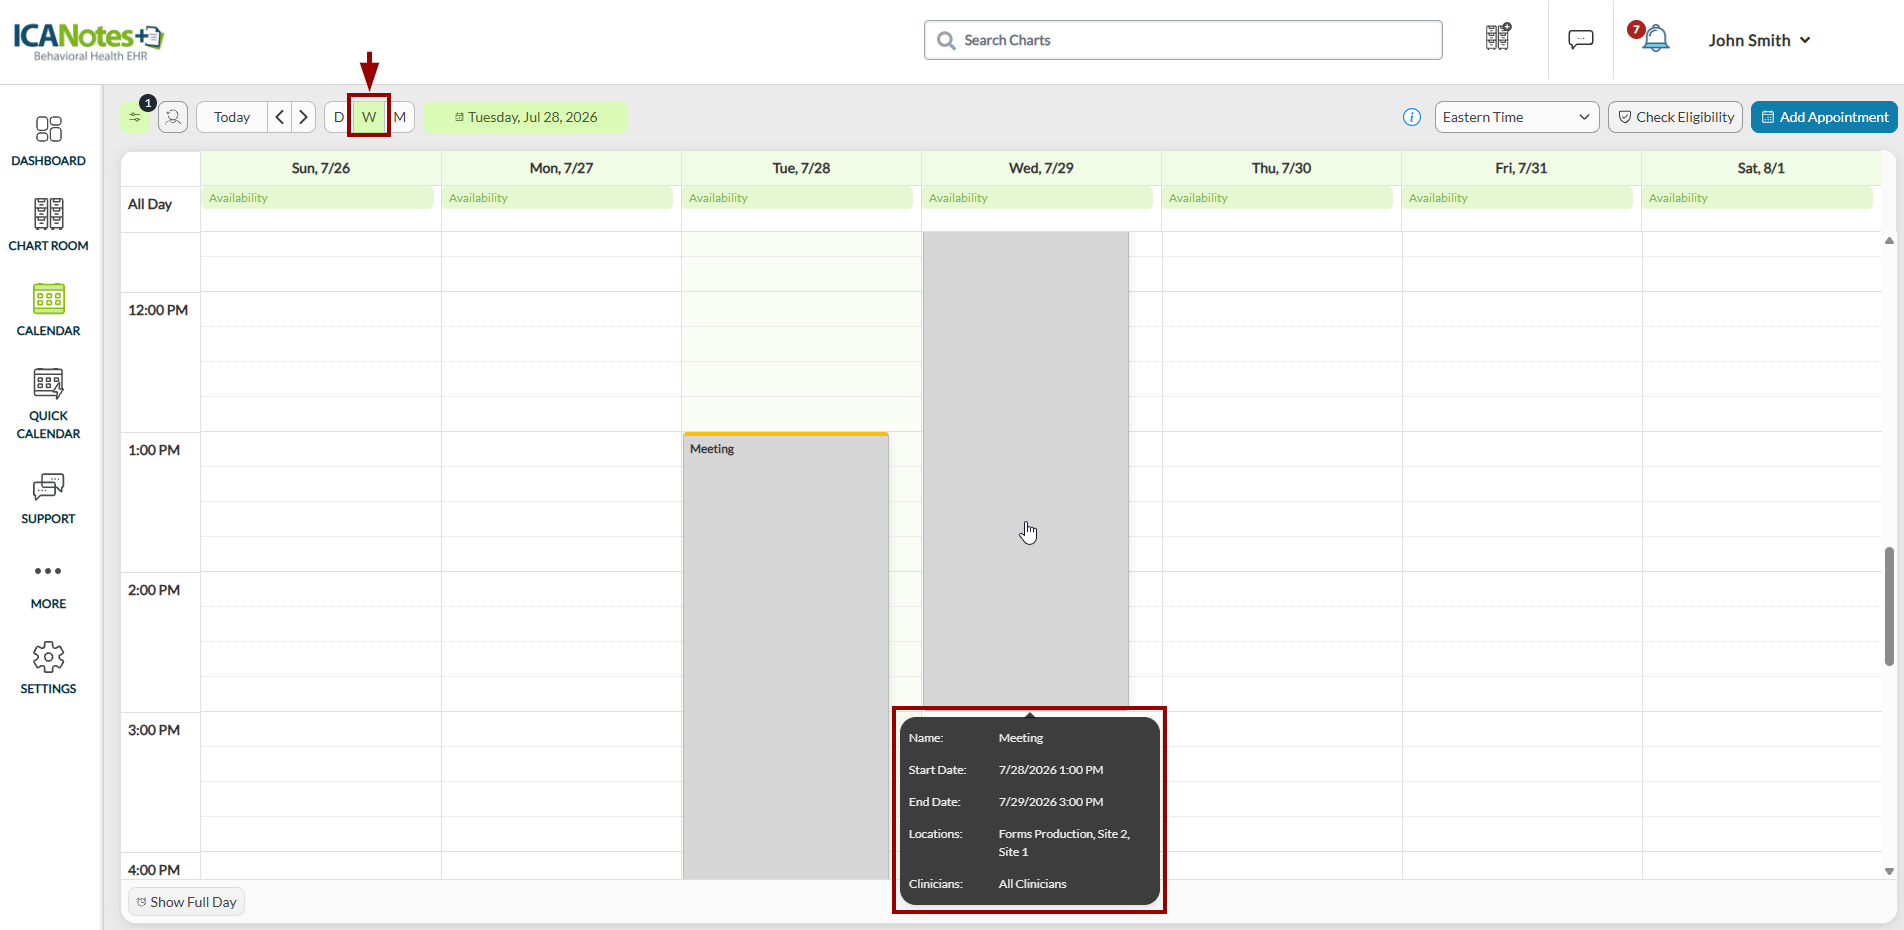
Task: Click the calendar vertical scrollbar thumb
Action: coord(1889,606)
